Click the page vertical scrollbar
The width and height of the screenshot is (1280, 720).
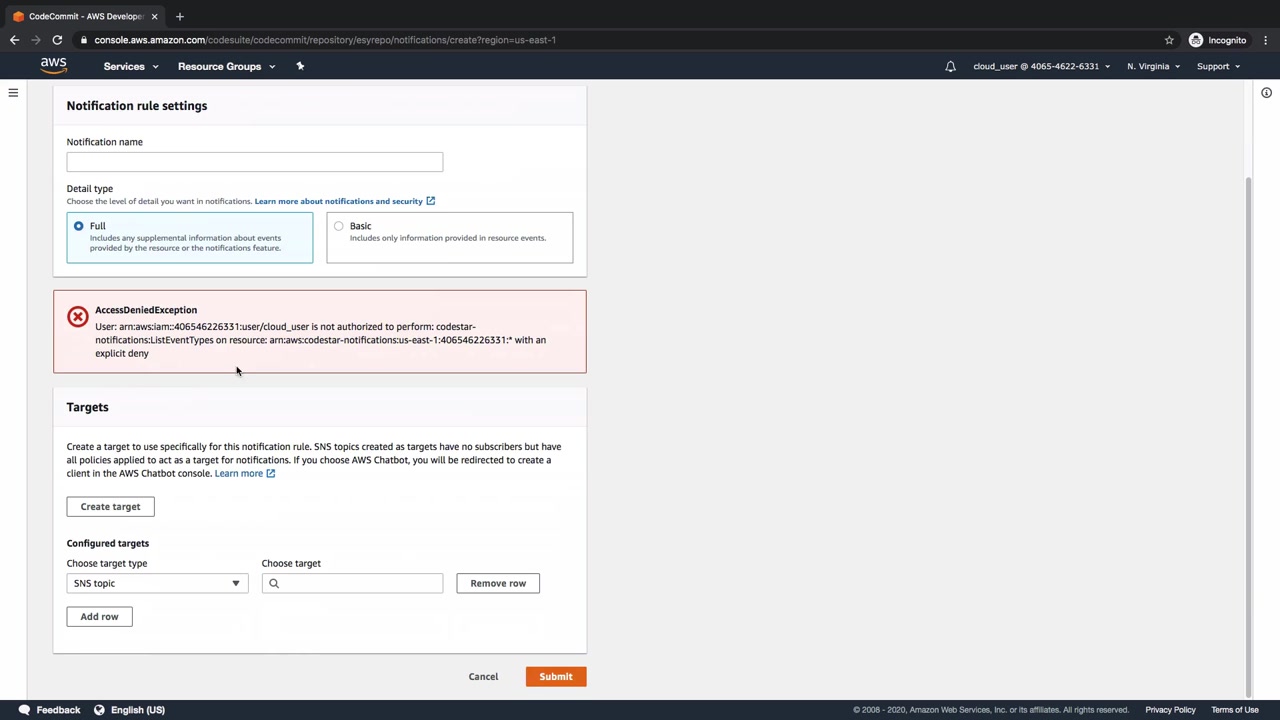click(1249, 435)
